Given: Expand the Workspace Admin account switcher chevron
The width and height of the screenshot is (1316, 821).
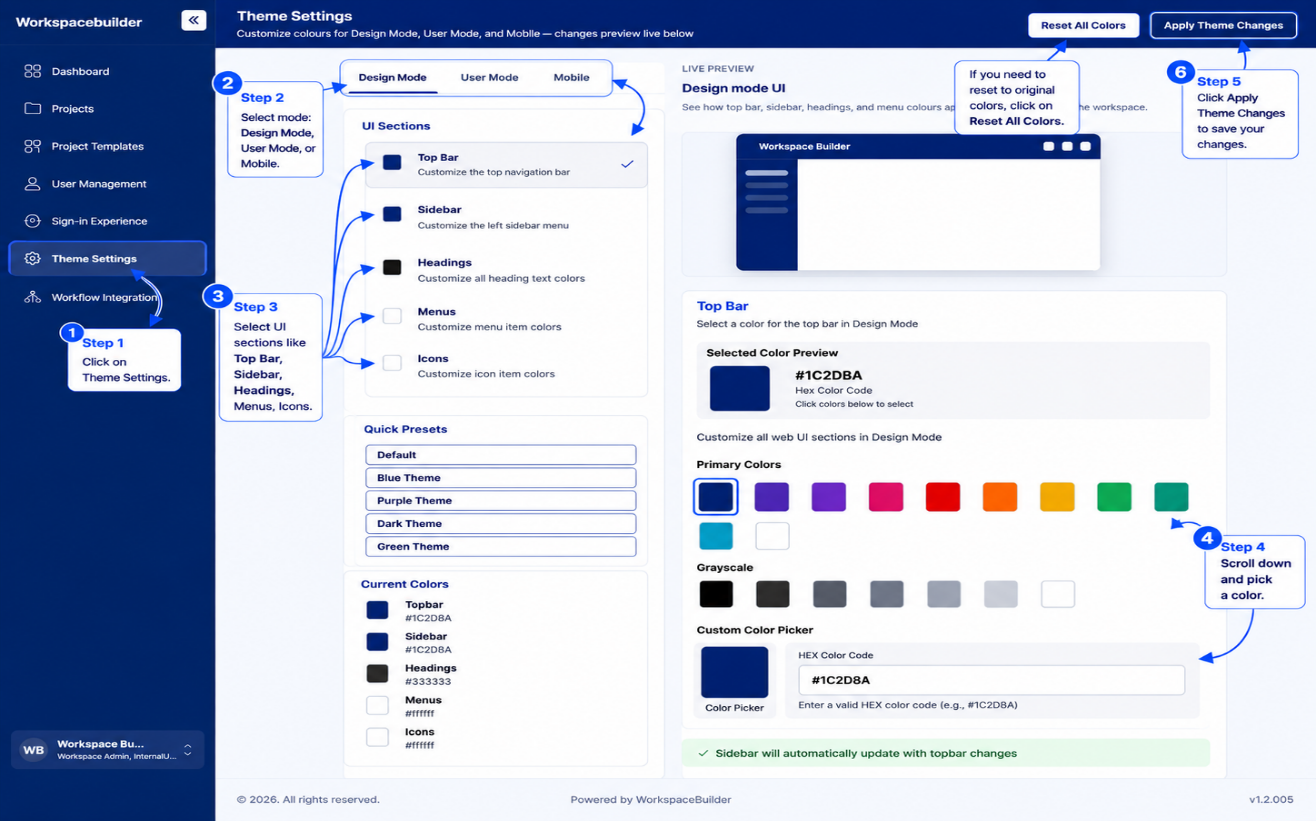Looking at the screenshot, I should (187, 750).
